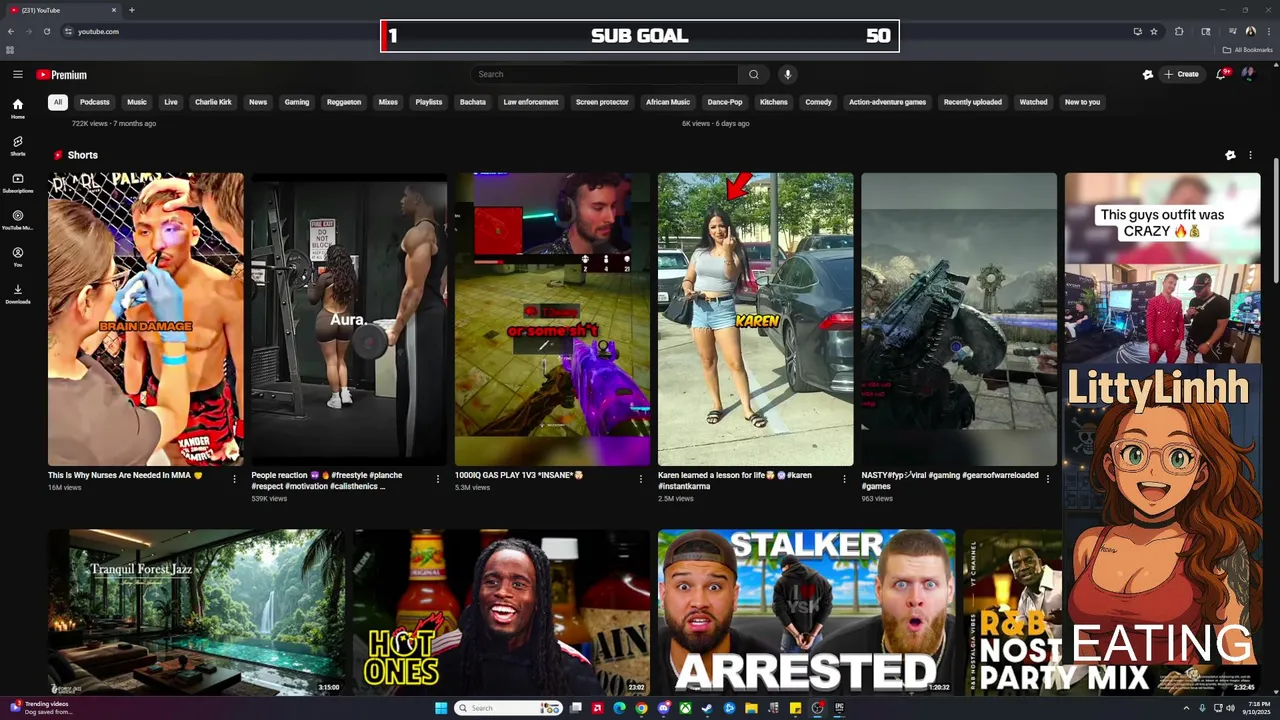1280x720 pixels.
Task: Select the Action-adventure games chip
Action: coord(888,102)
